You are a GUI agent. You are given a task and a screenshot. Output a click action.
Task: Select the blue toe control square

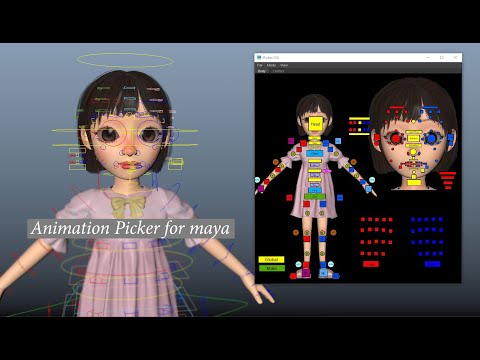(x=336, y=276)
